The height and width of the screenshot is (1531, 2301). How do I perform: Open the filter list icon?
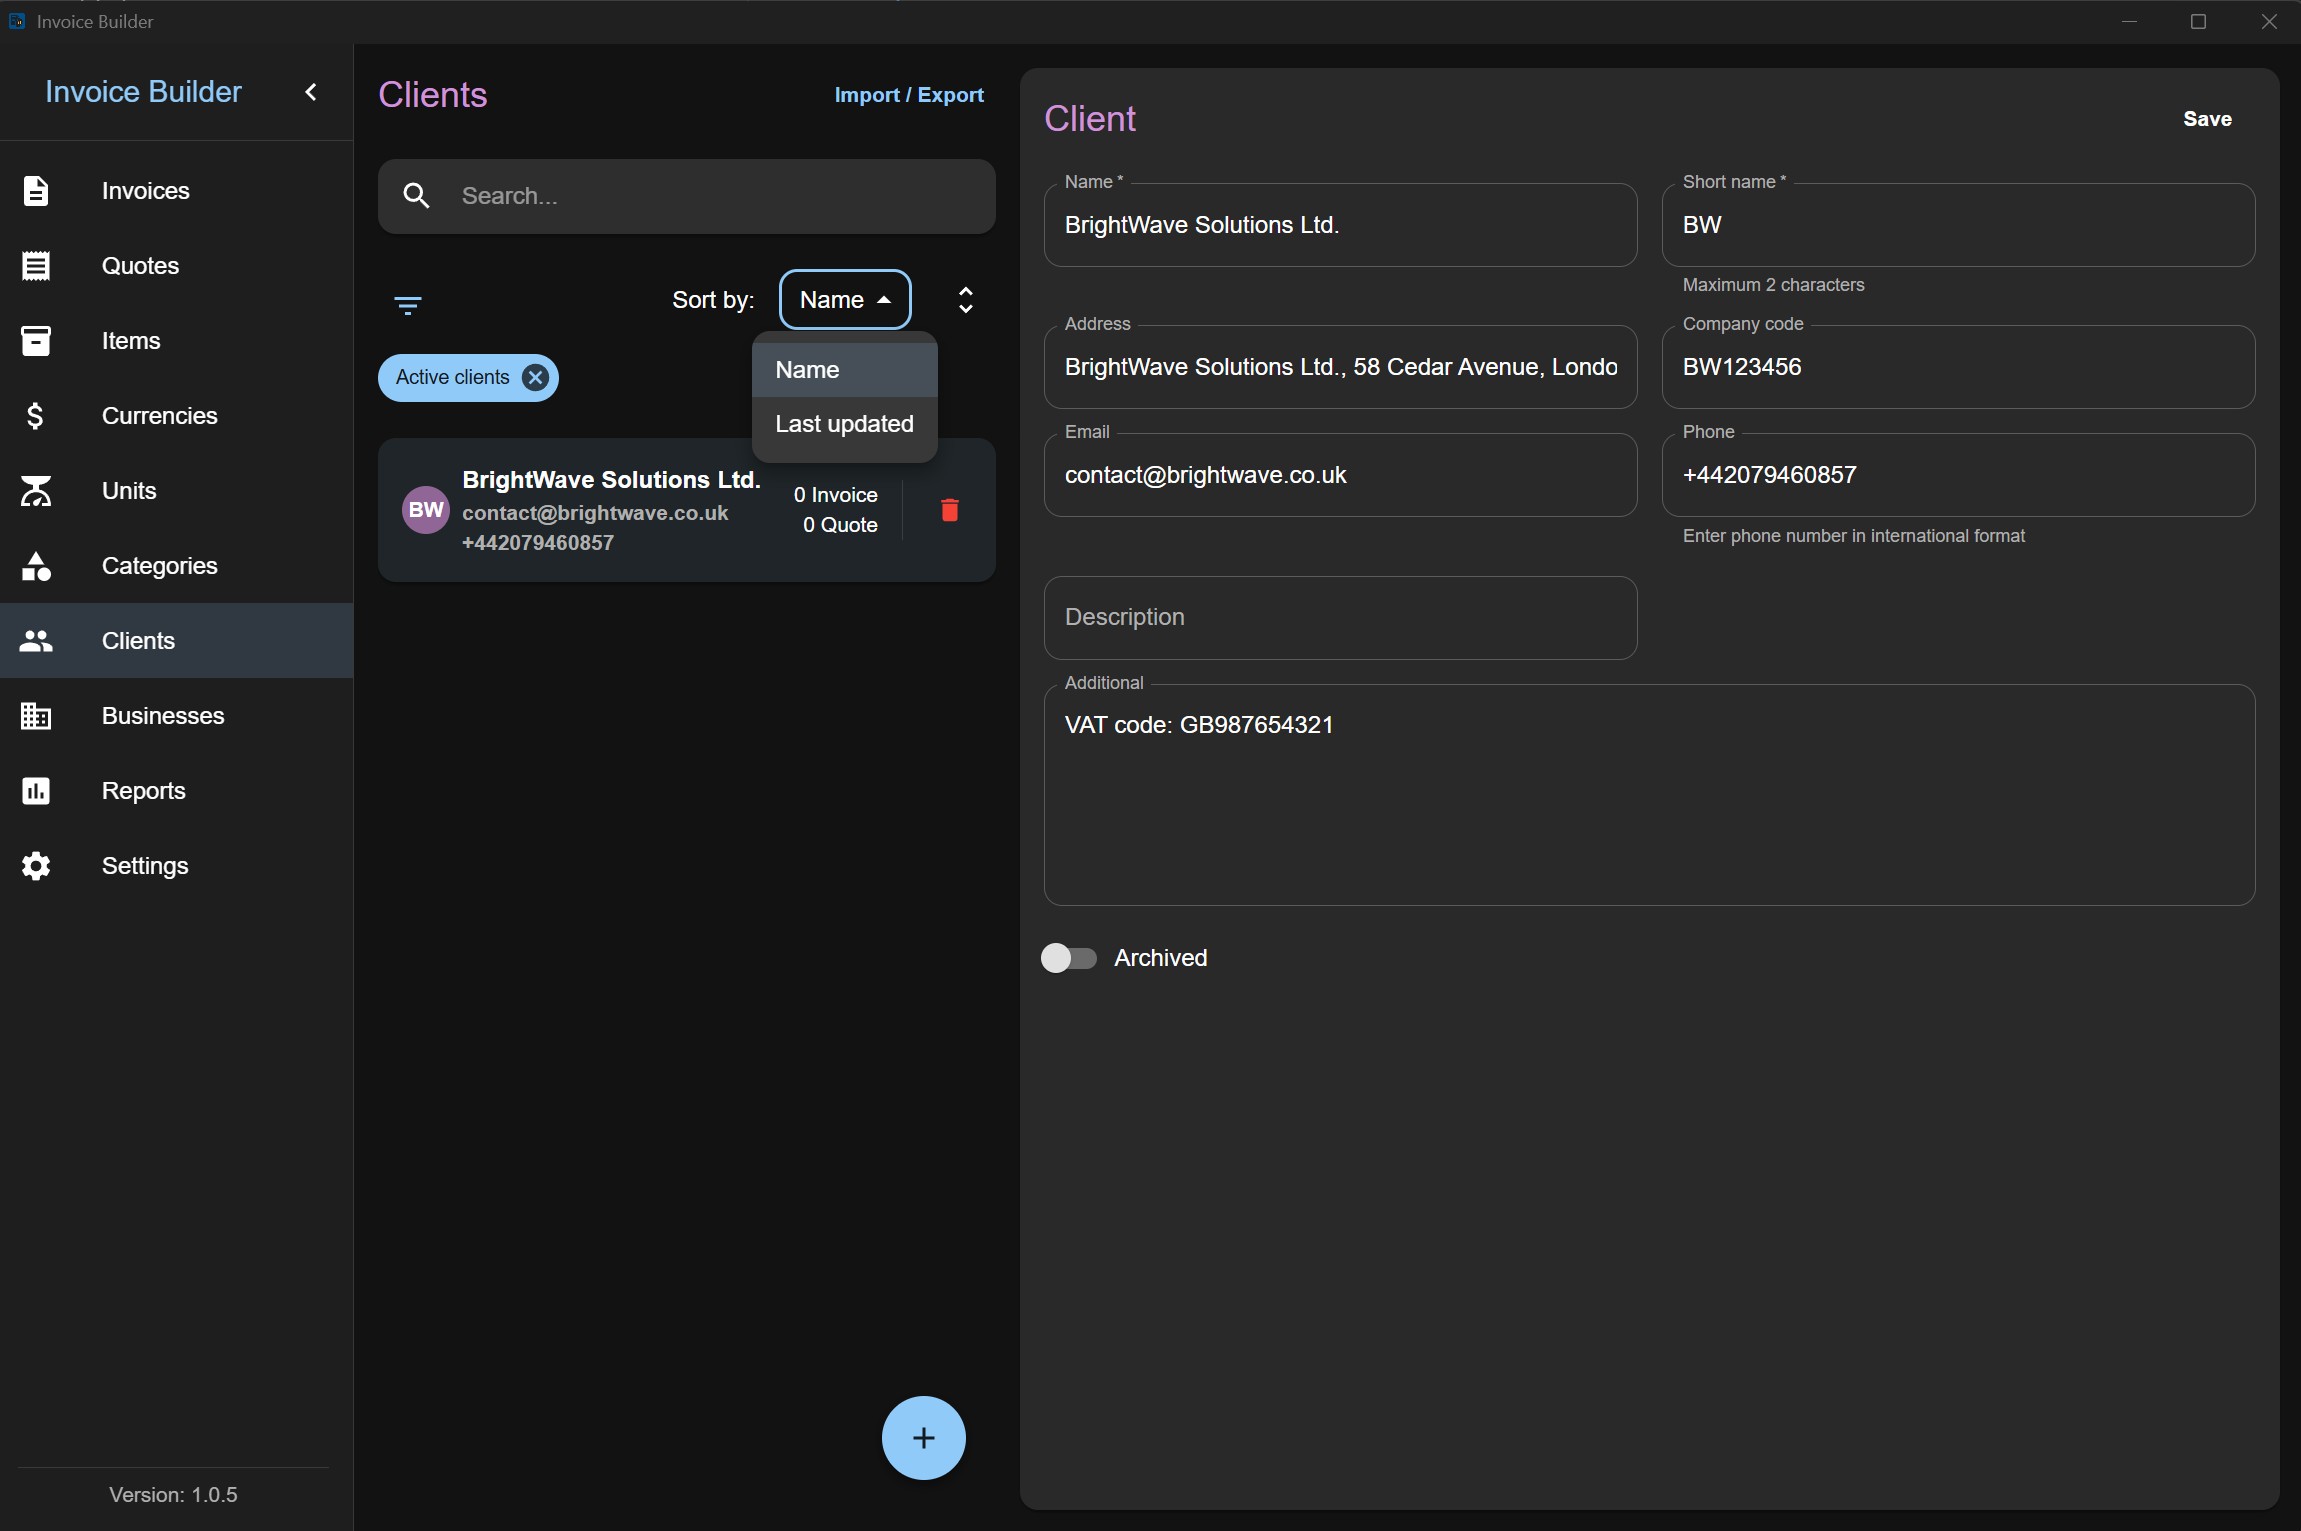408,305
